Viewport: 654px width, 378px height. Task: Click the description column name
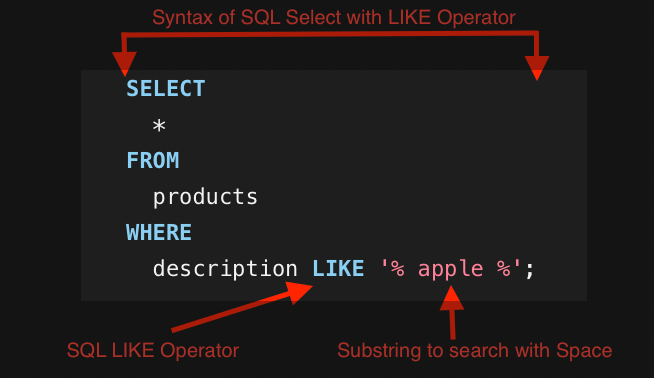[225, 268]
